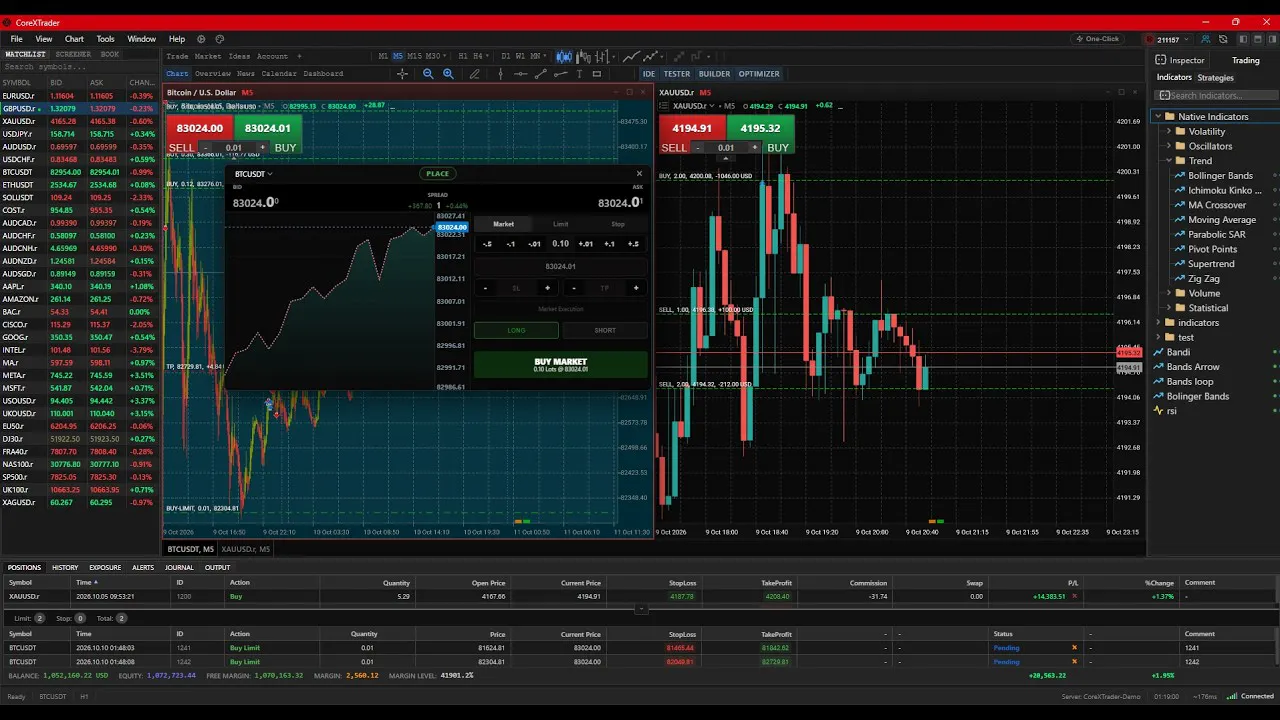Expand the Oscillators indicators folder
This screenshot has height=720, width=1280.
click(1169, 146)
